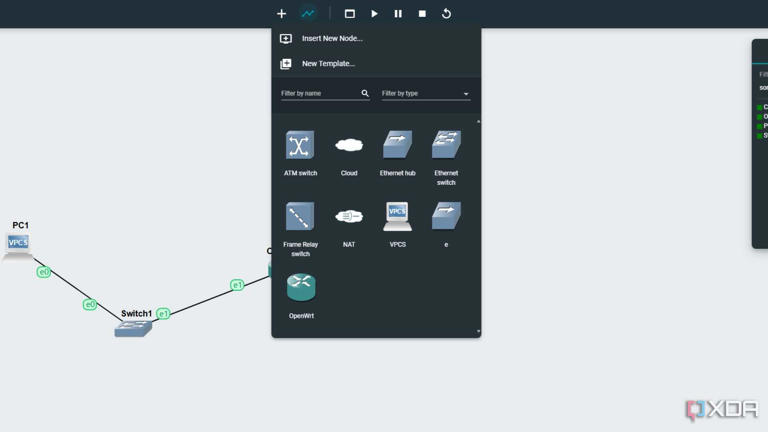Click the draw link toolbar icon
768x432 pixels.
(x=308, y=14)
